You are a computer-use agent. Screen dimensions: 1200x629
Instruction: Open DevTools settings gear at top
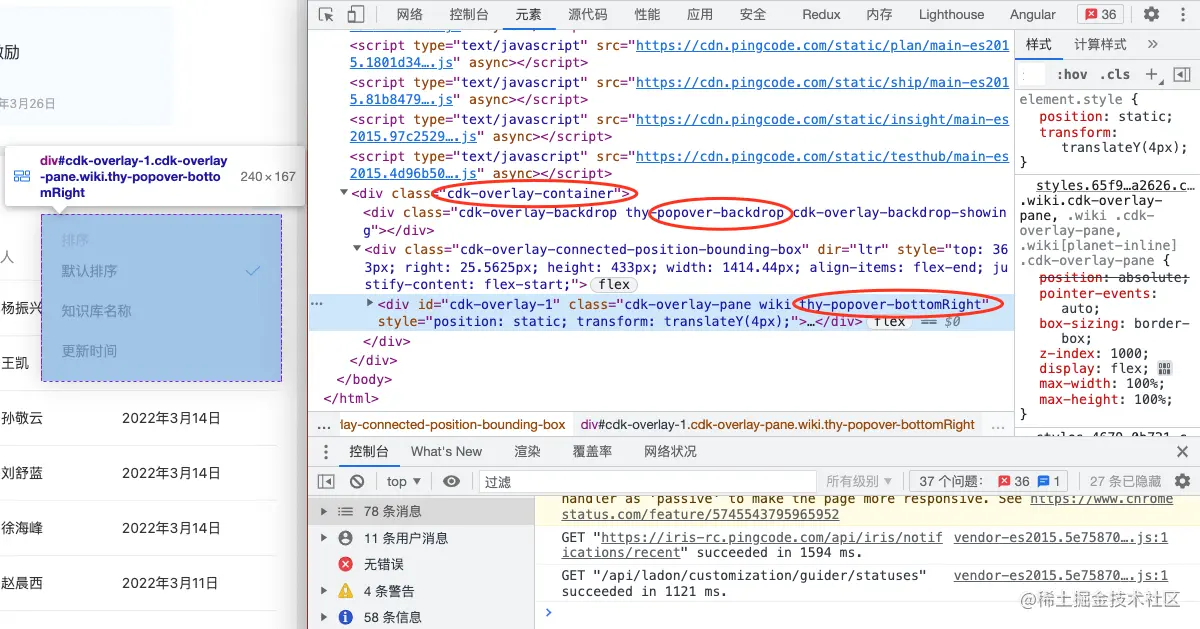[x=1151, y=14]
